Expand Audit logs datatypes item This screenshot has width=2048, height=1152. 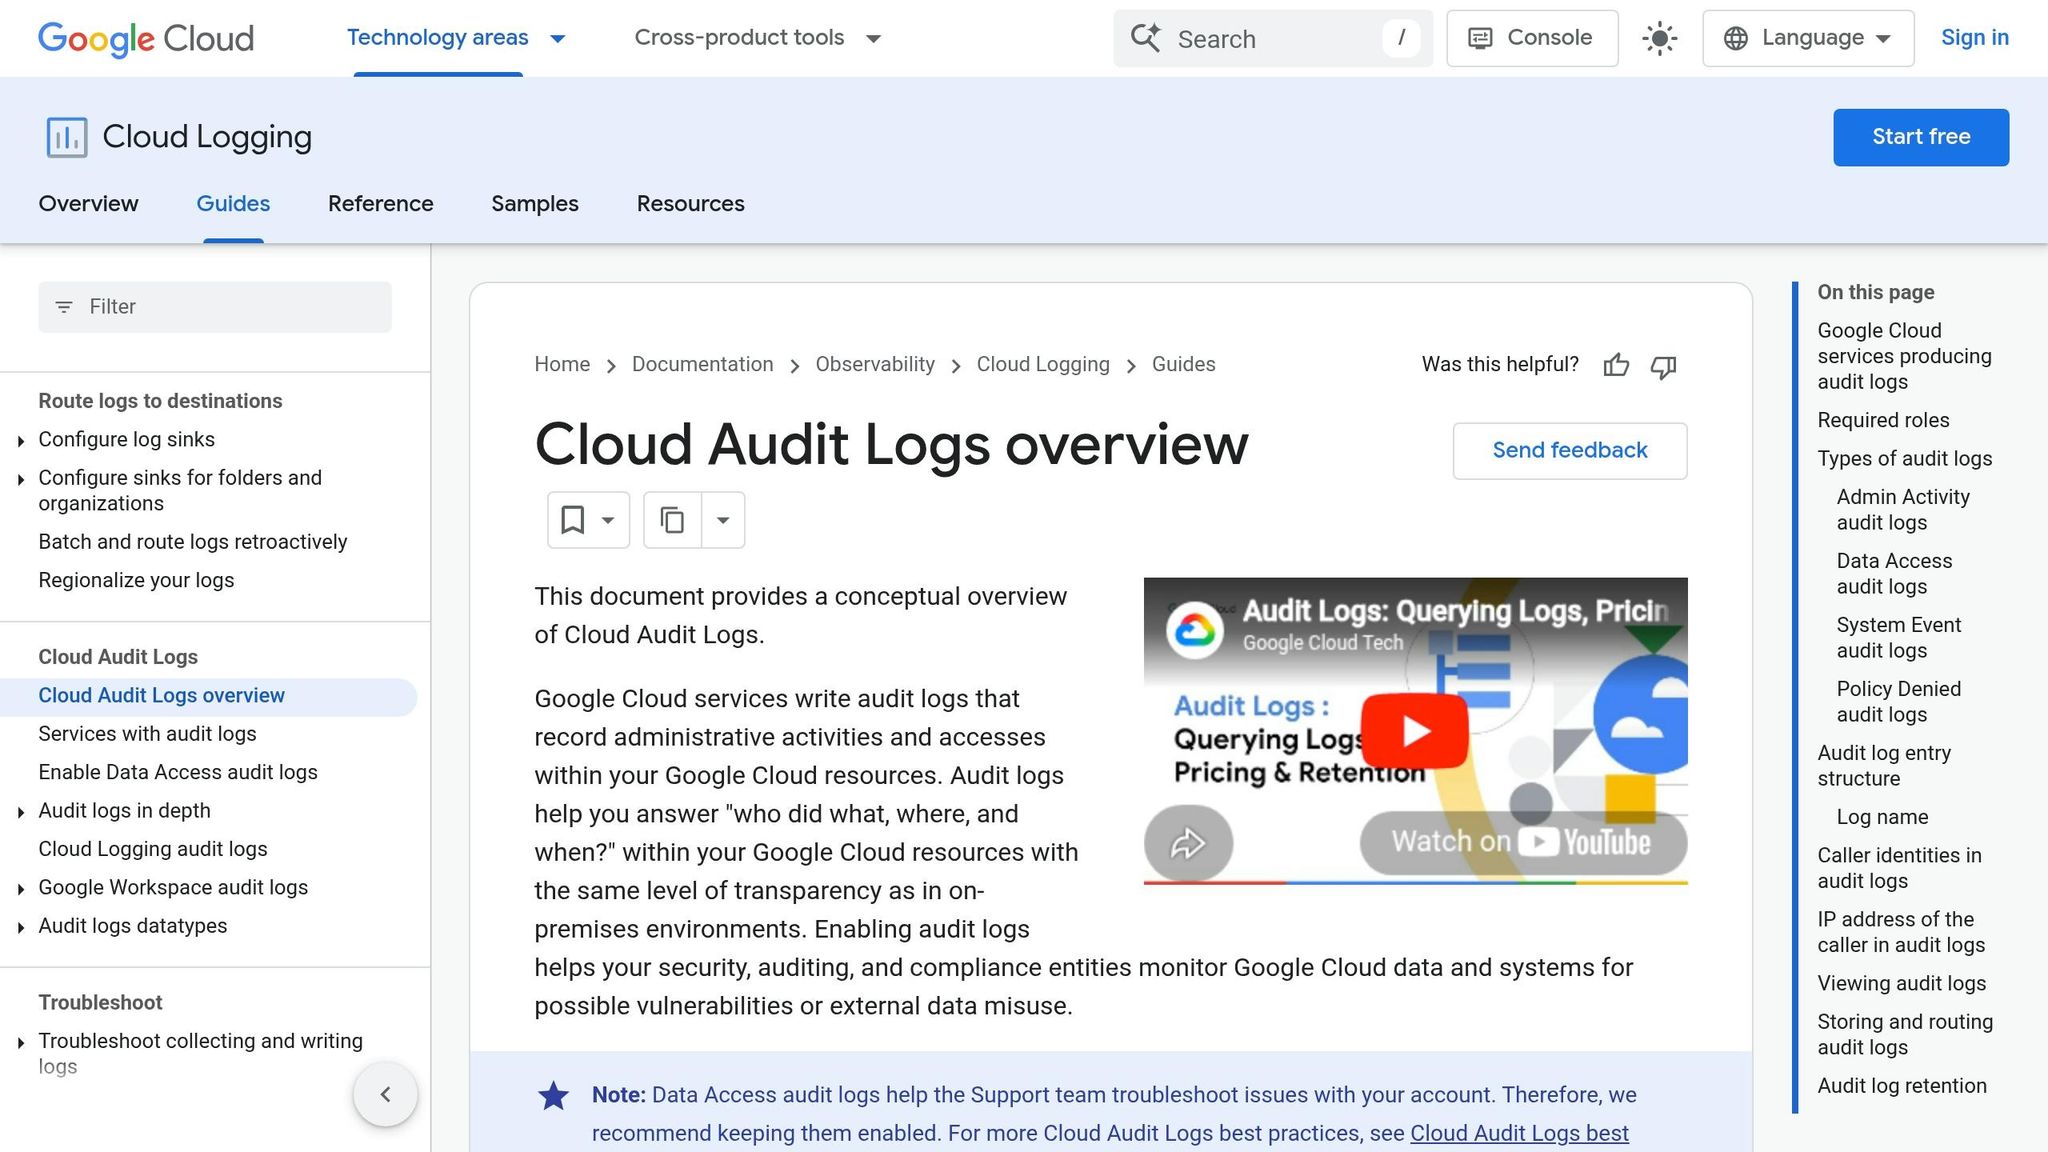point(21,928)
